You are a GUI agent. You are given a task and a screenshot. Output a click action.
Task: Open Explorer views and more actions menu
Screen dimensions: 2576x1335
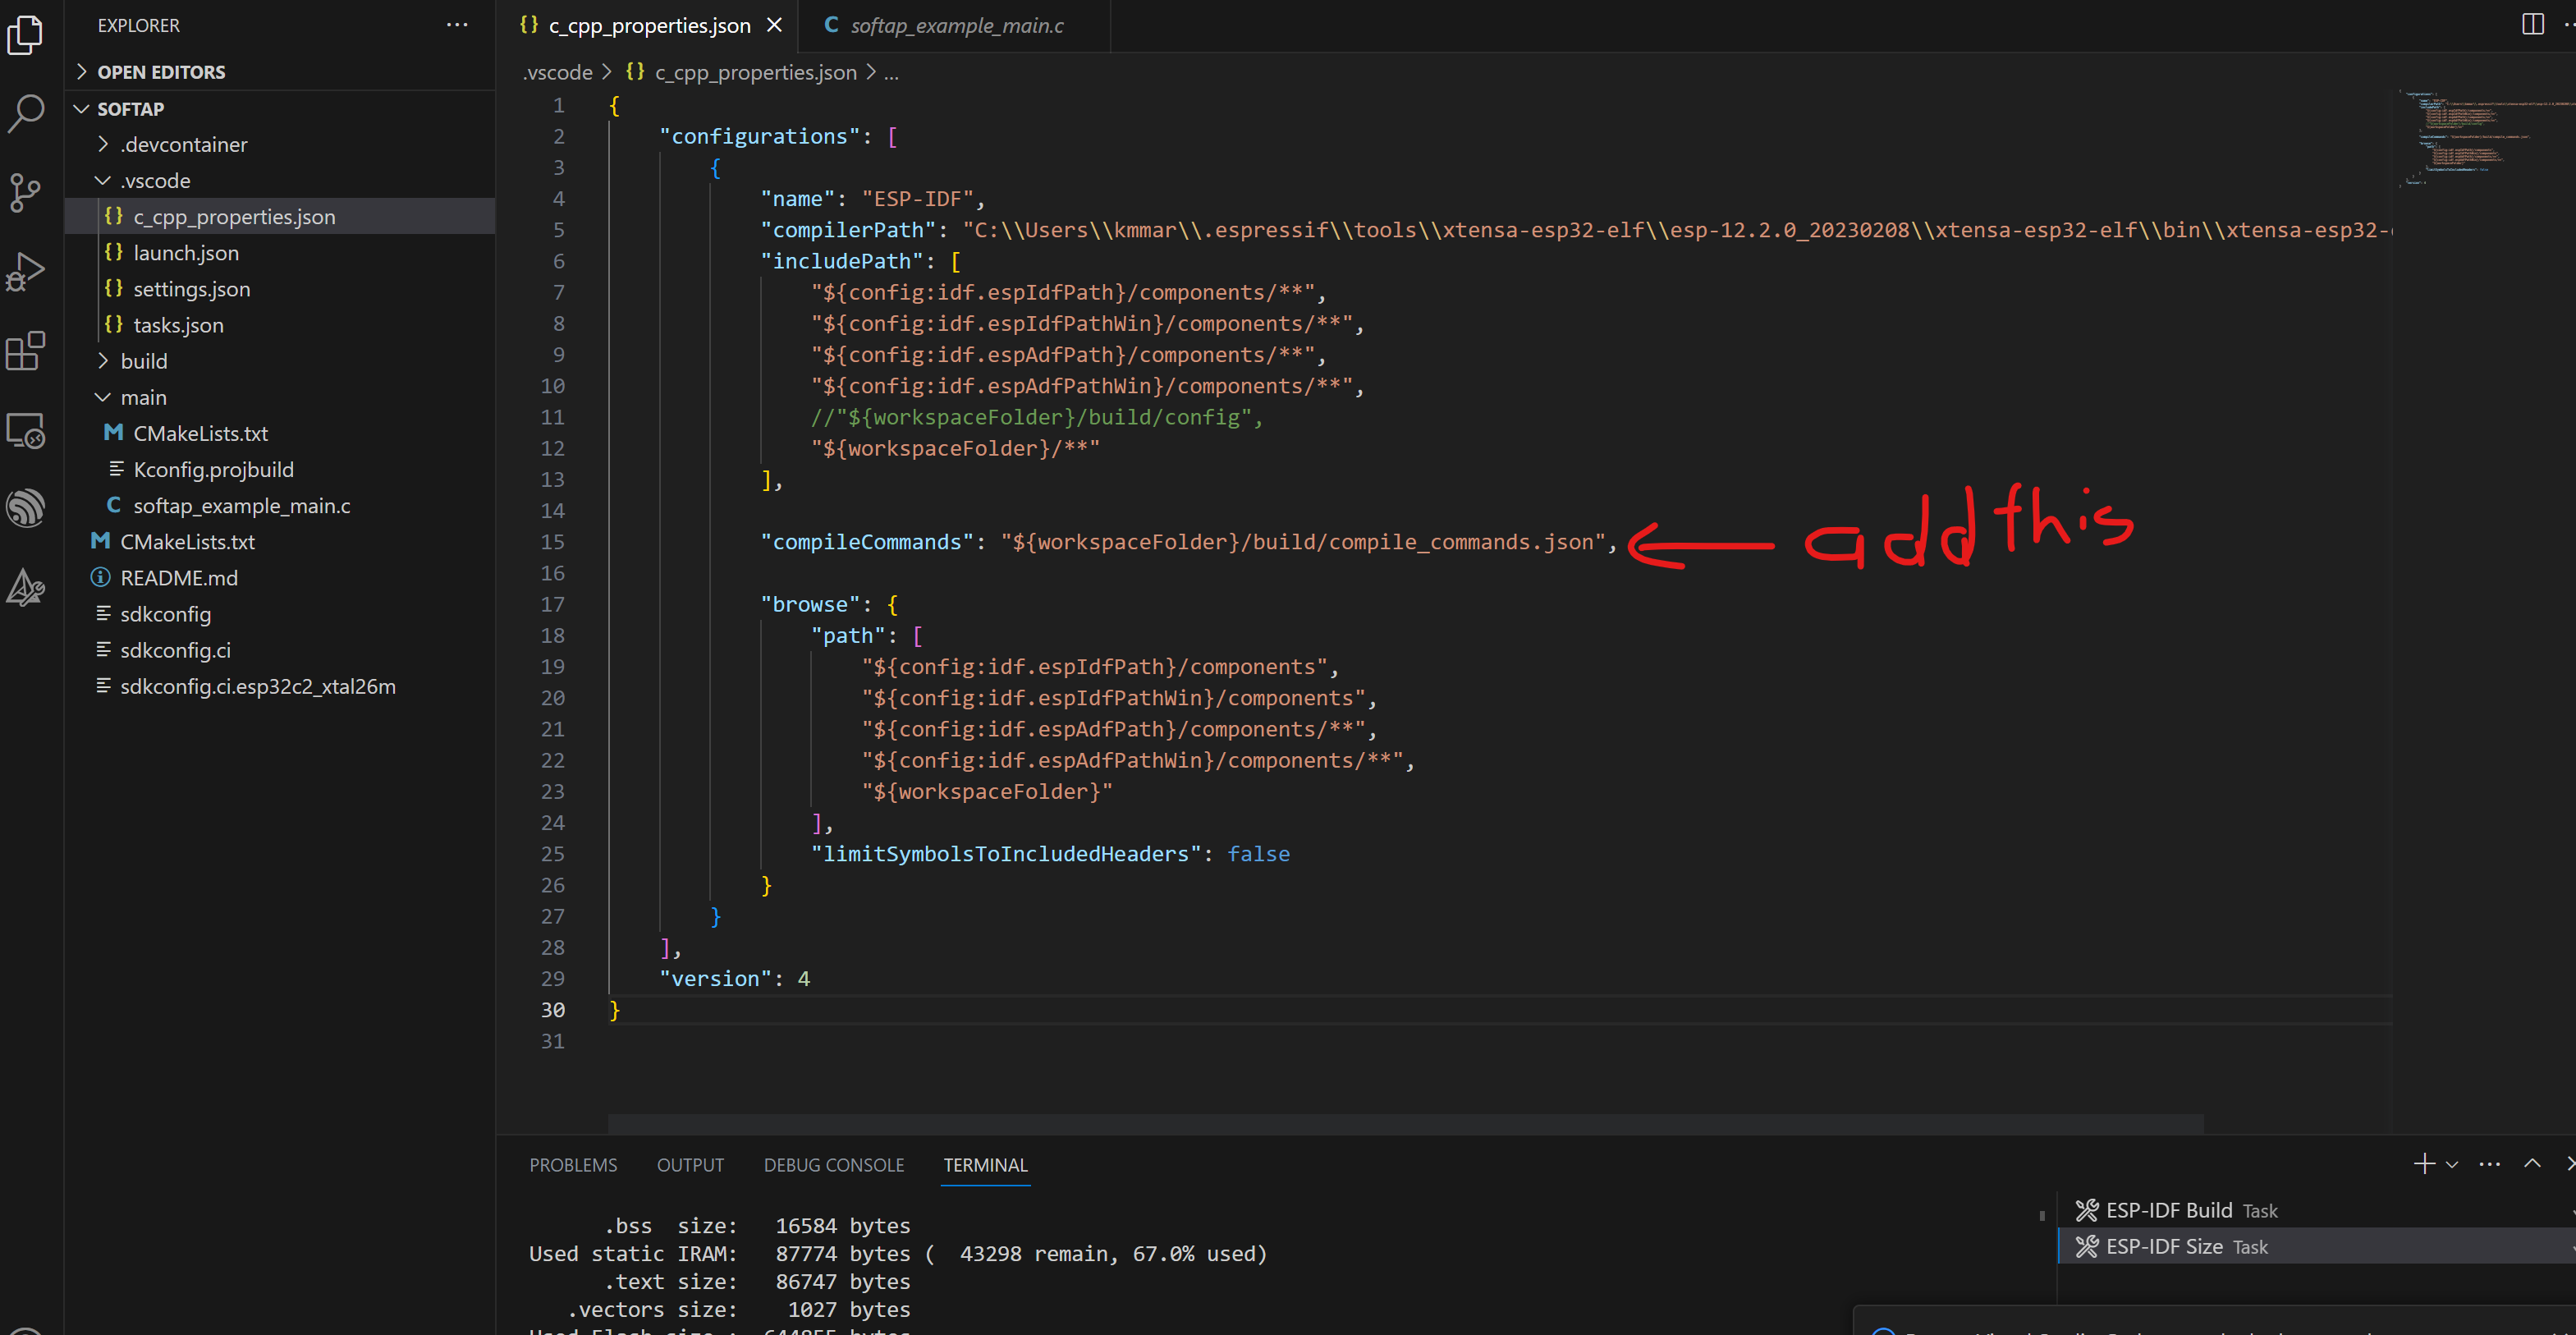[457, 25]
